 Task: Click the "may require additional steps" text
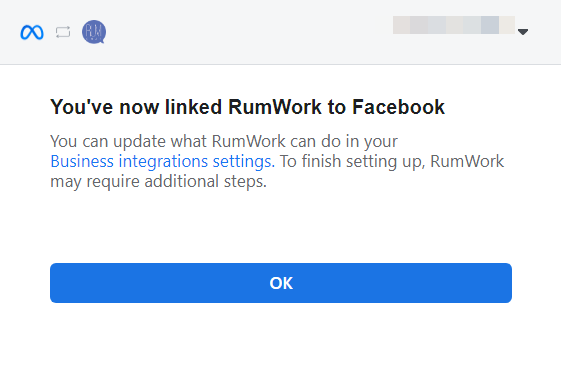[x=158, y=181]
